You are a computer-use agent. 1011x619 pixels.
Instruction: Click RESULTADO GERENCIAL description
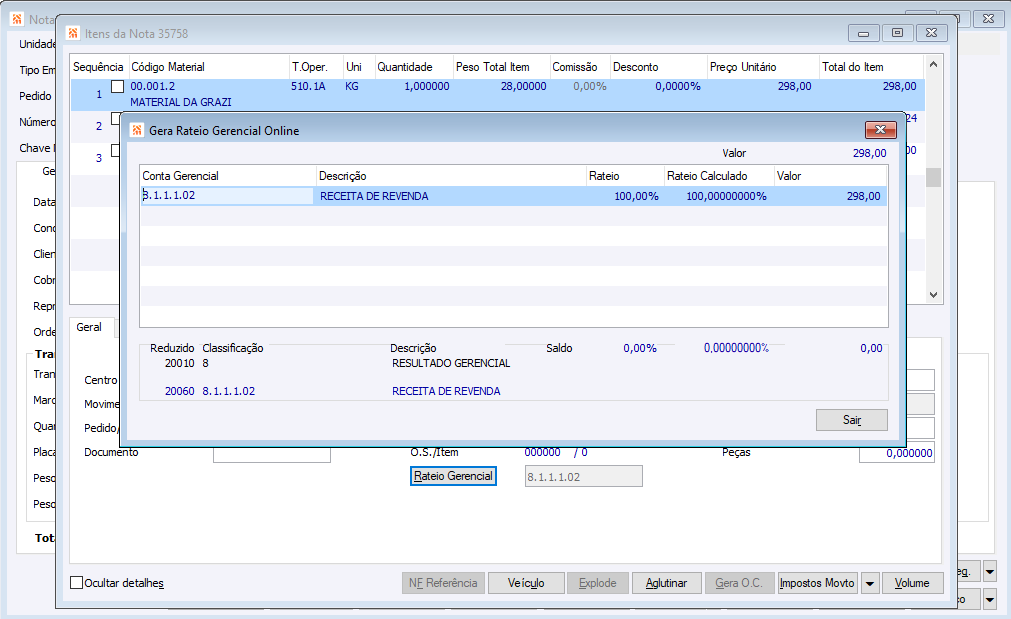tap(451, 364)
